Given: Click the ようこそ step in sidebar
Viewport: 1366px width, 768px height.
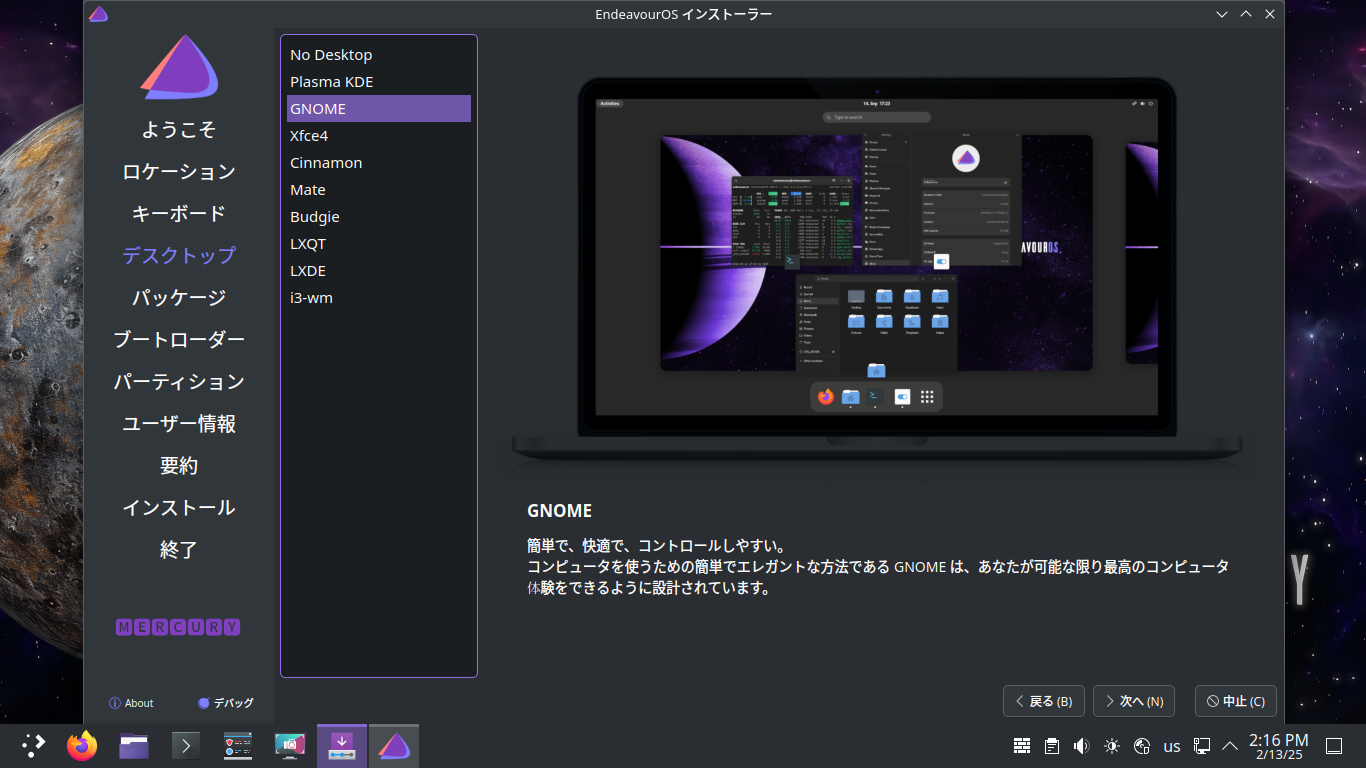Looking at the screenshot, I should (179, 130).
